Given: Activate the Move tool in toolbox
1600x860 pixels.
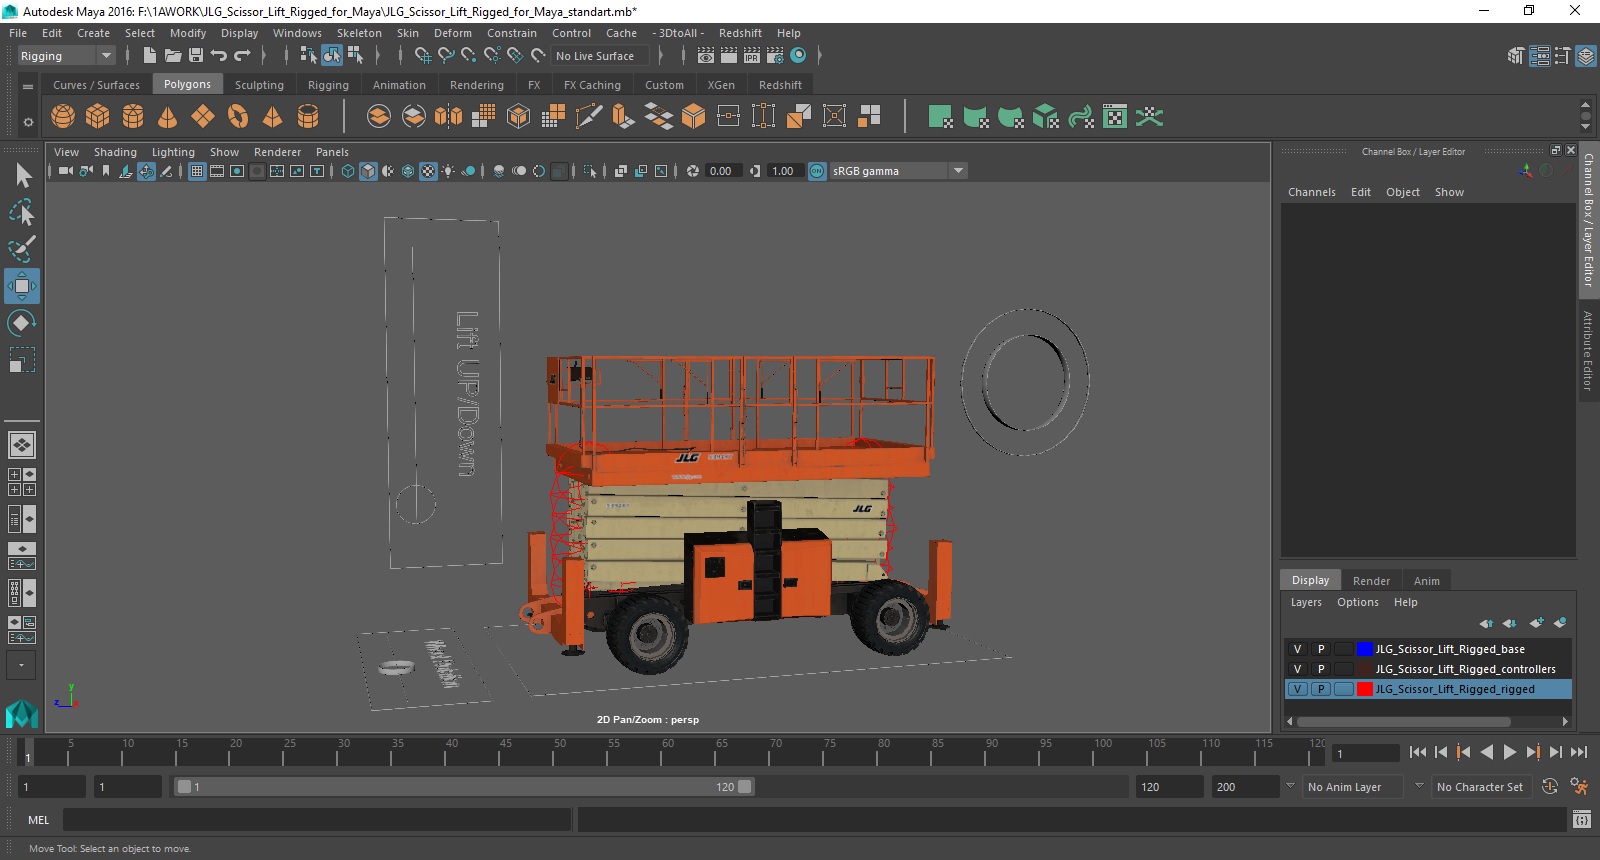Looking at the screenshot, I should coord(22,286).
